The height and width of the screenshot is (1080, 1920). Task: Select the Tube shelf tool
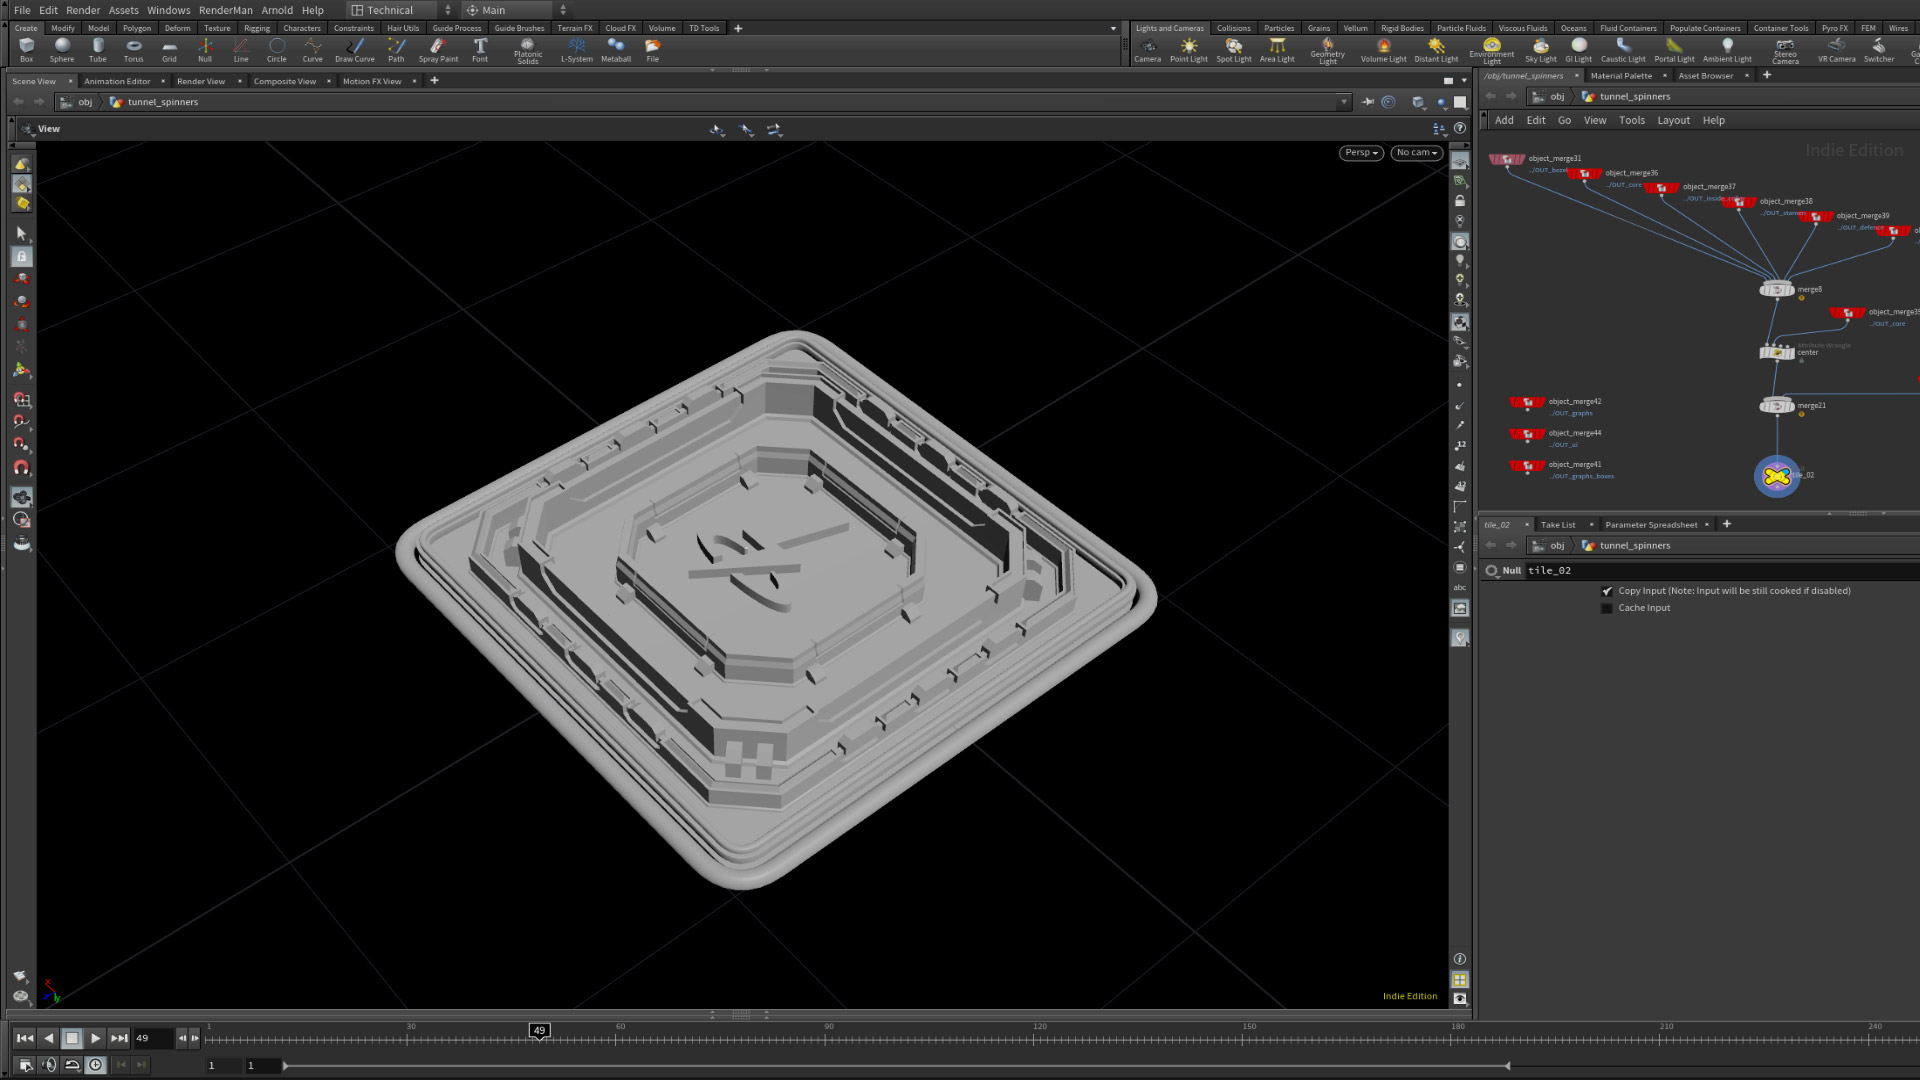tap(98, 51)
